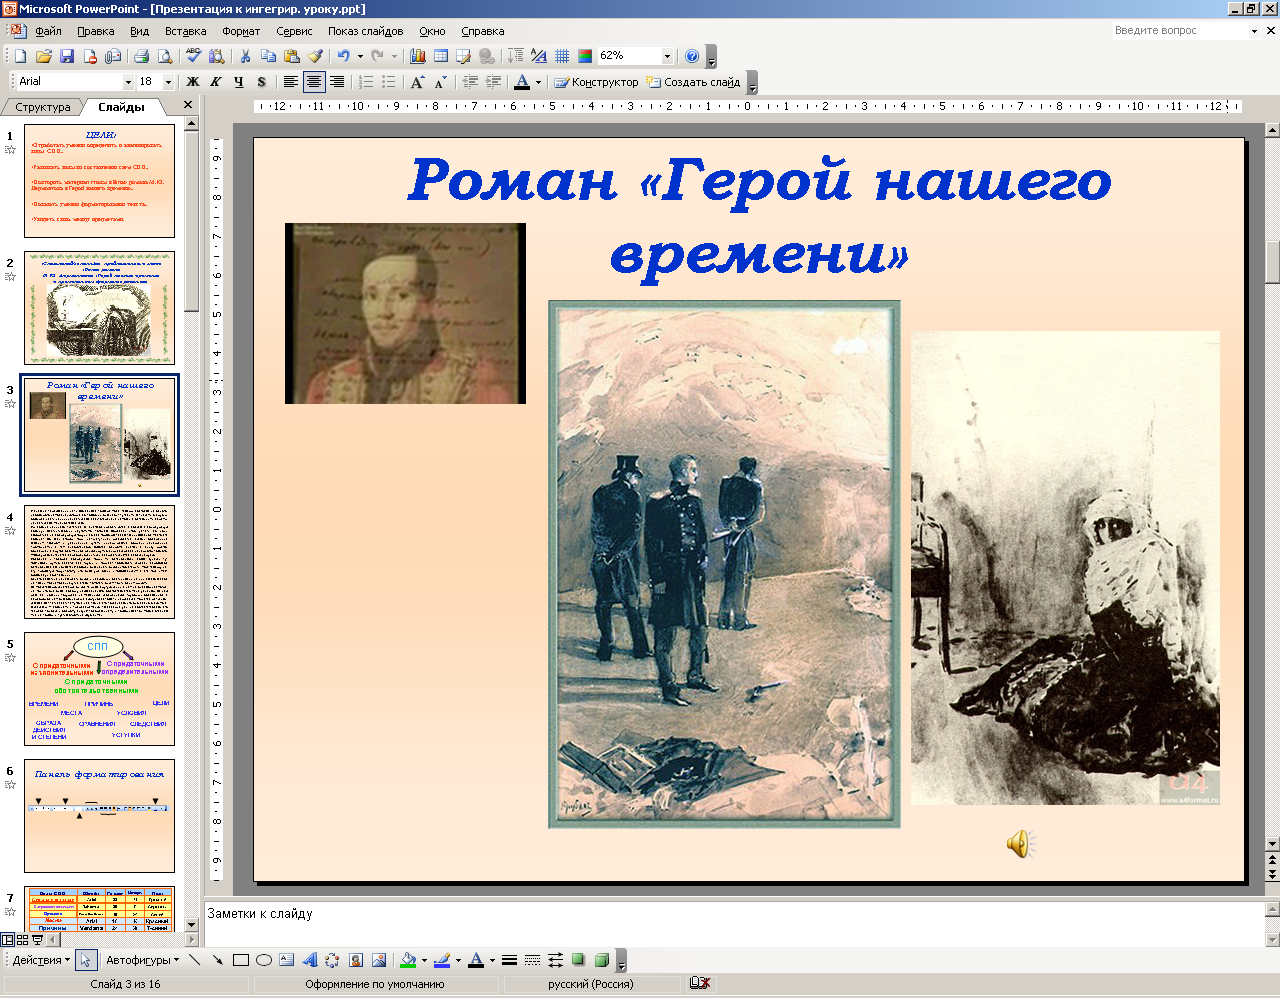1280x998 pixels.
Task: Toggle numbered list formatting
Action: point(366,82)
